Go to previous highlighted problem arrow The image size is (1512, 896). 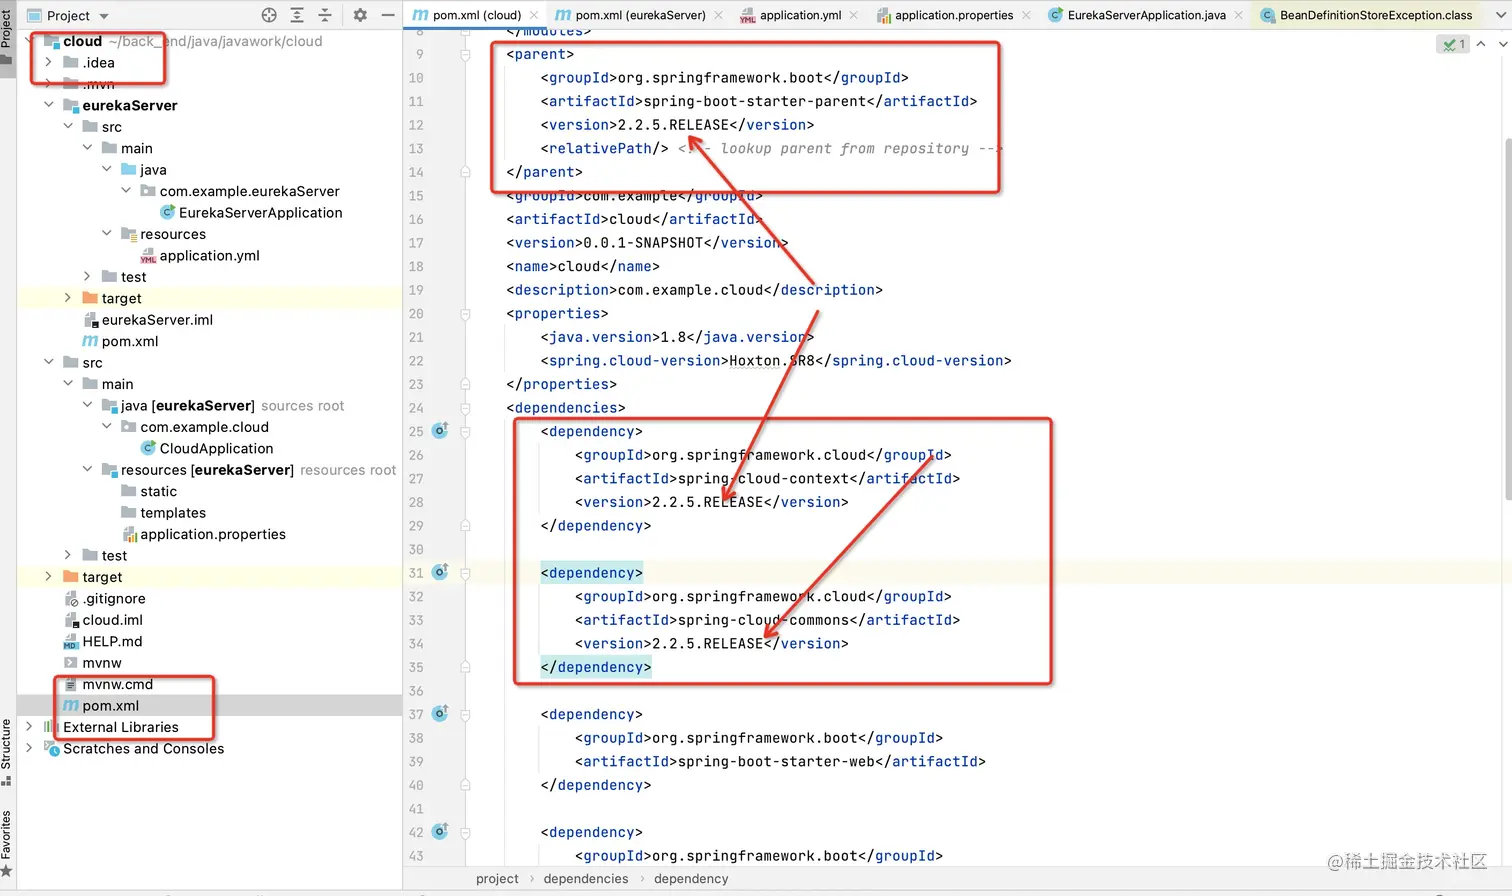(x=1481, y=44)
